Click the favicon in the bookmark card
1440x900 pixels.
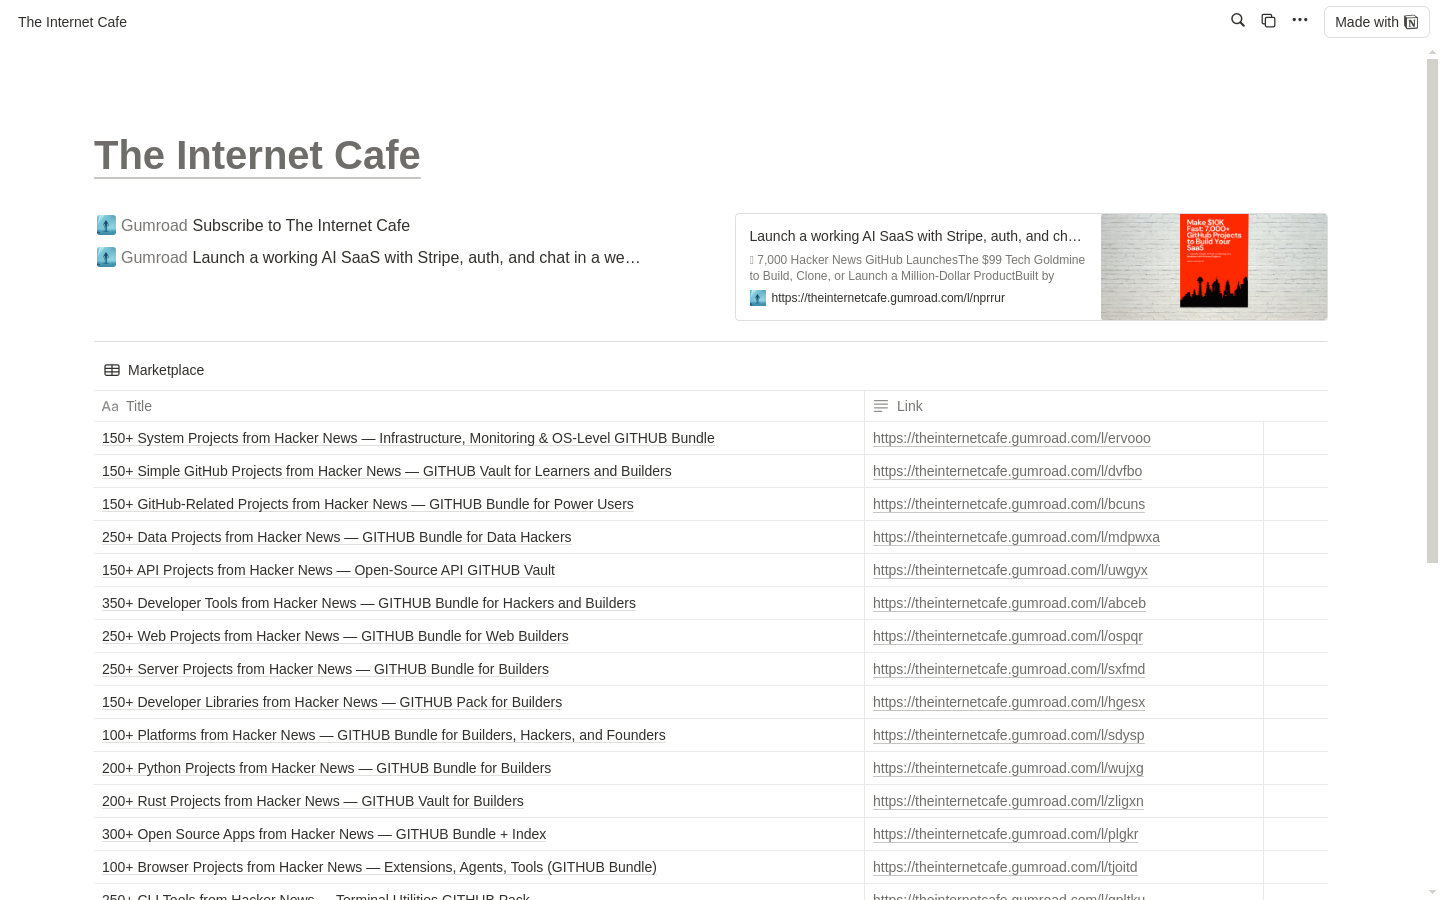(x=758, y=298)
